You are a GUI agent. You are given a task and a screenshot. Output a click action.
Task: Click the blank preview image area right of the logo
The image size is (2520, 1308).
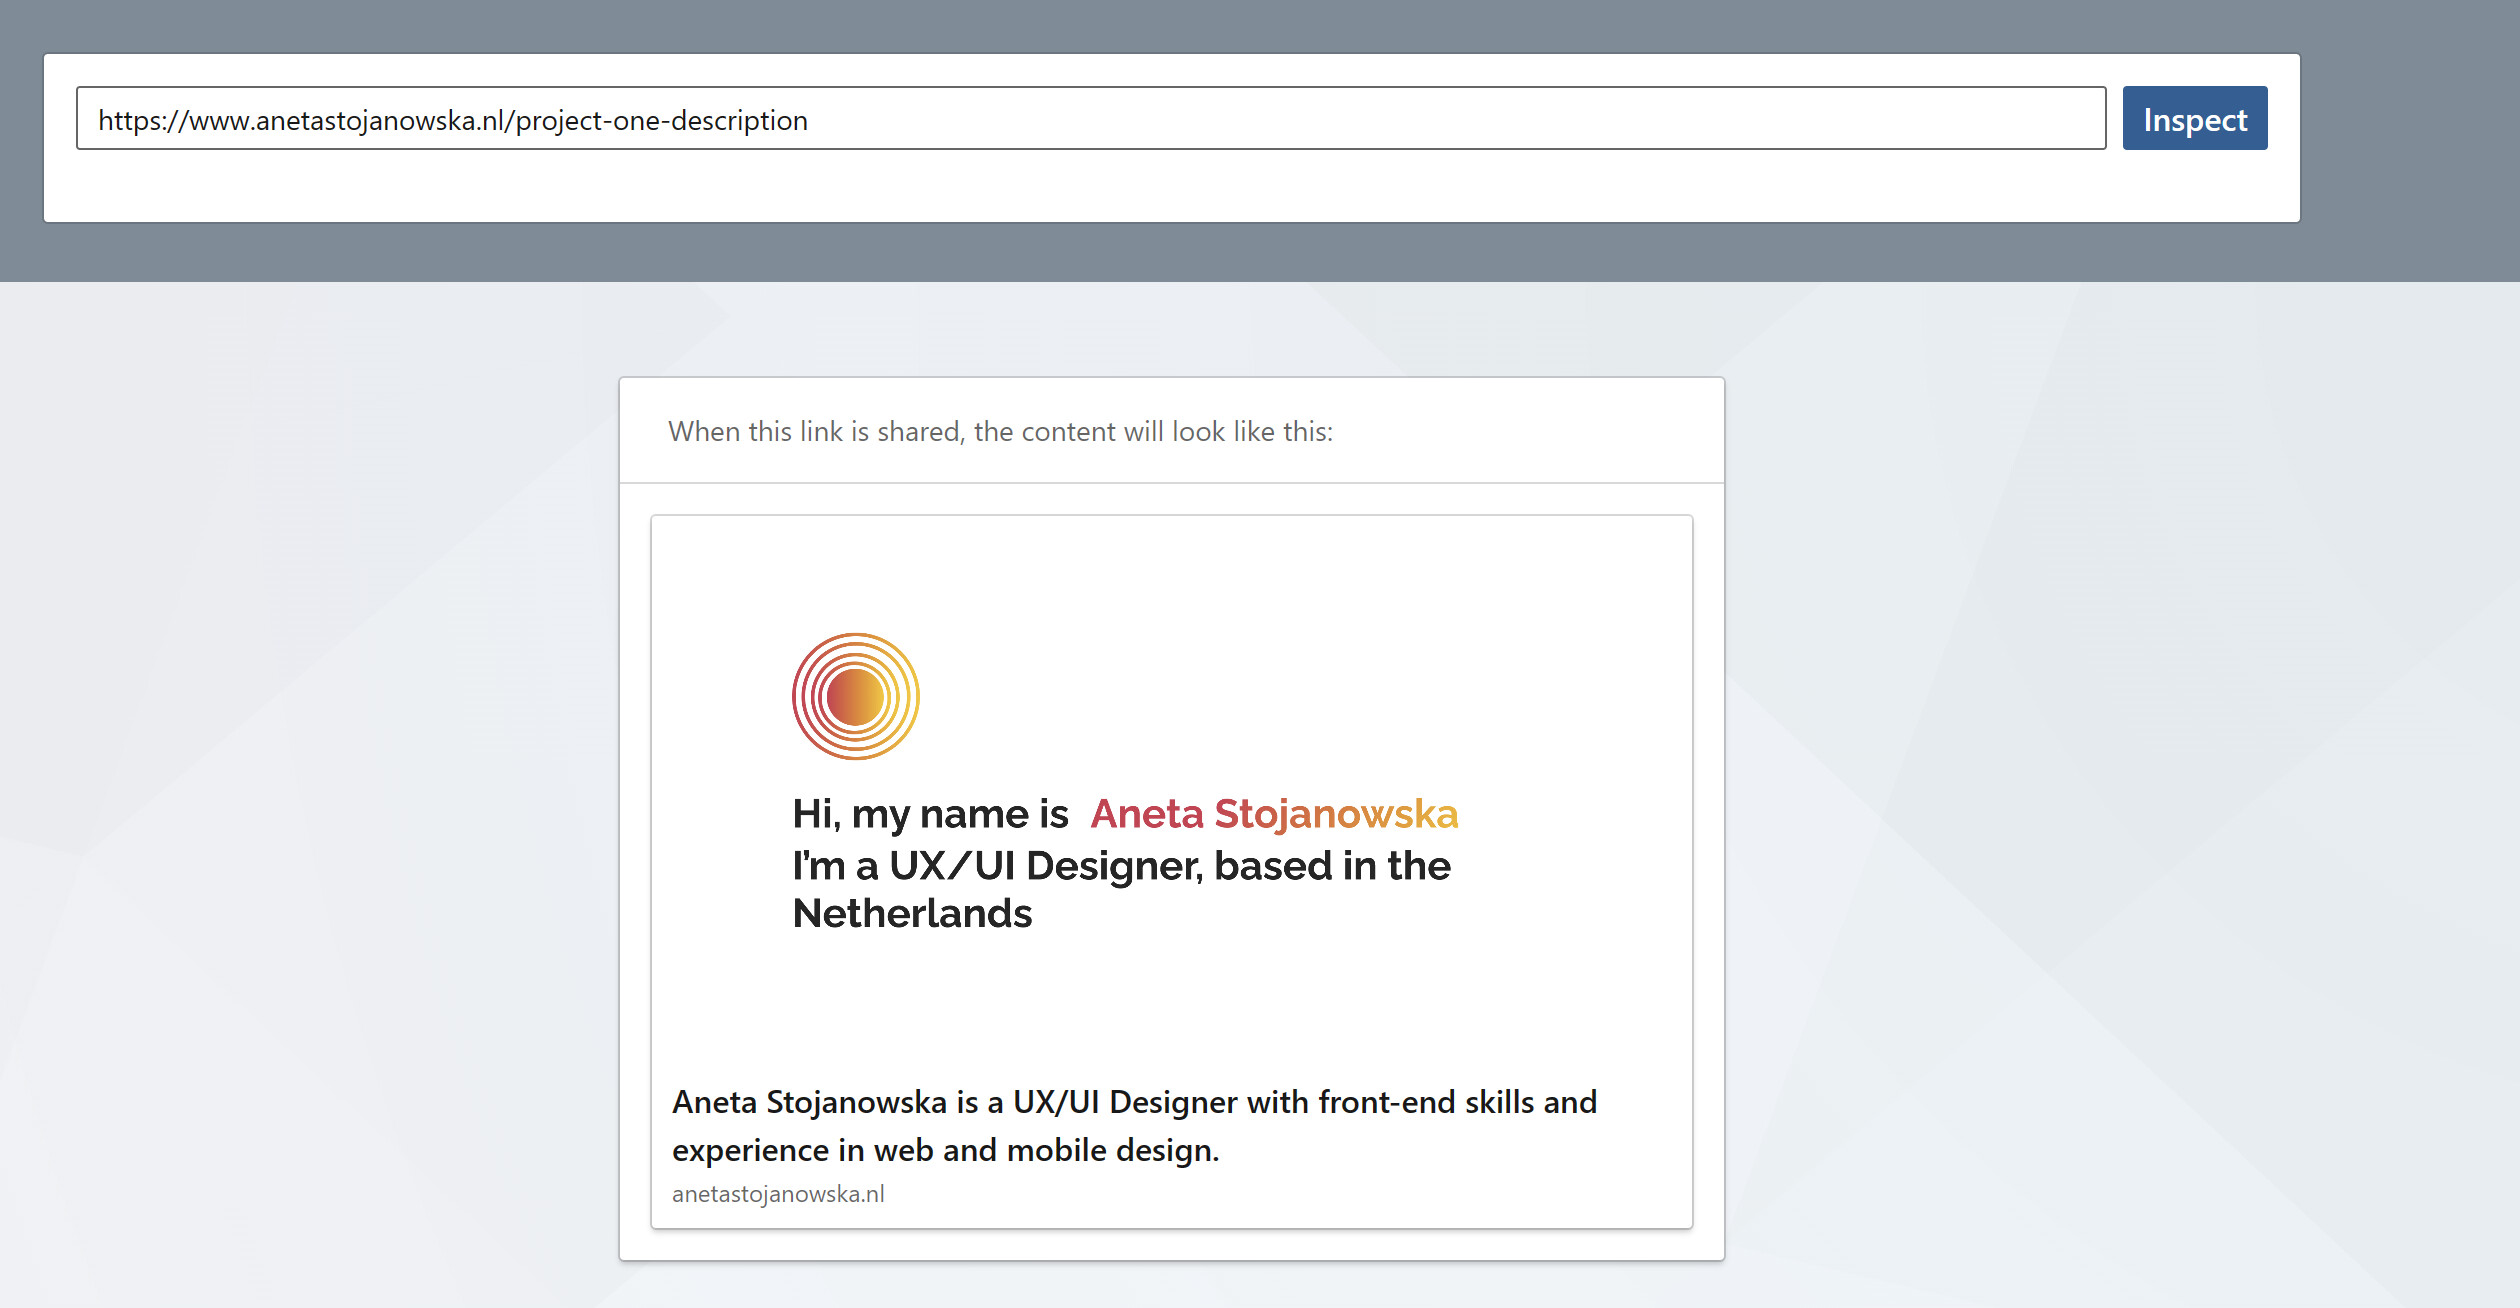pos(1300,696)
